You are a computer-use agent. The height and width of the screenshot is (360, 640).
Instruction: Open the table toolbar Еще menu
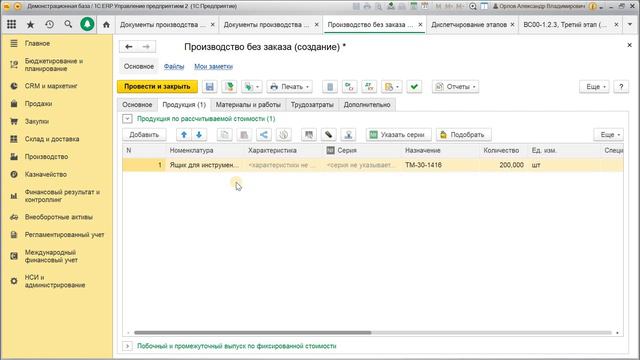pos(609,135)
